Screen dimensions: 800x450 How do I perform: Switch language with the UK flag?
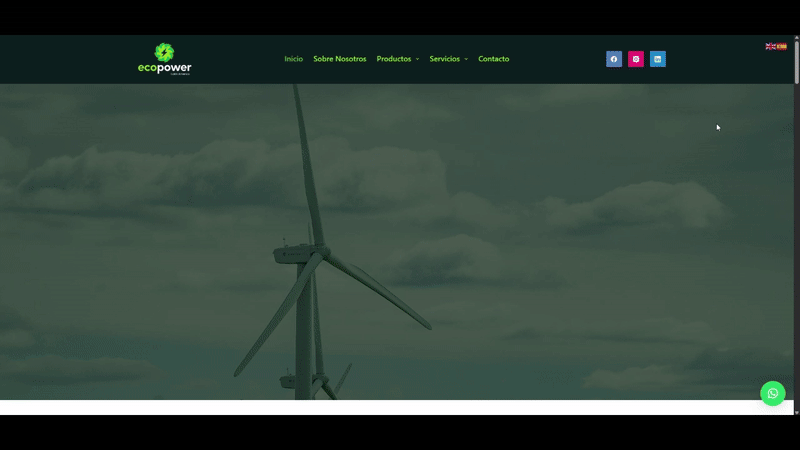tap(770, 46)
